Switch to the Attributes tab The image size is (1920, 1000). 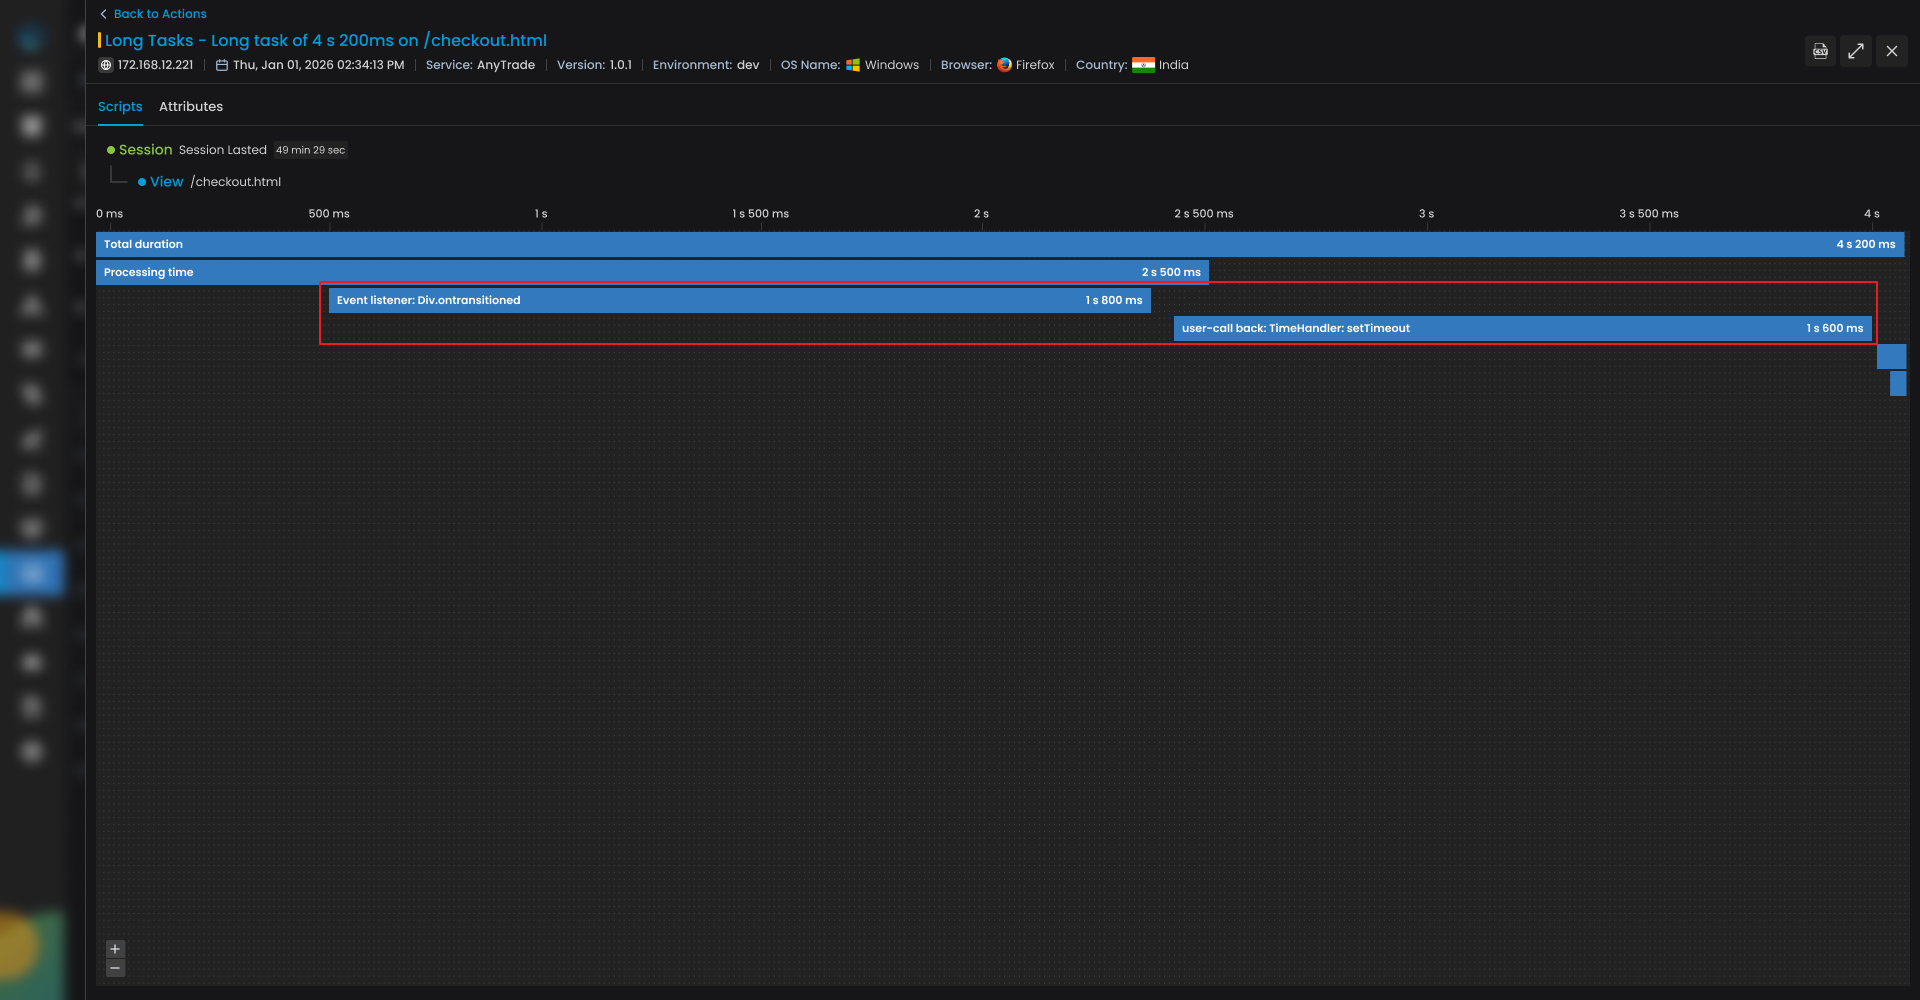point(191,107)
